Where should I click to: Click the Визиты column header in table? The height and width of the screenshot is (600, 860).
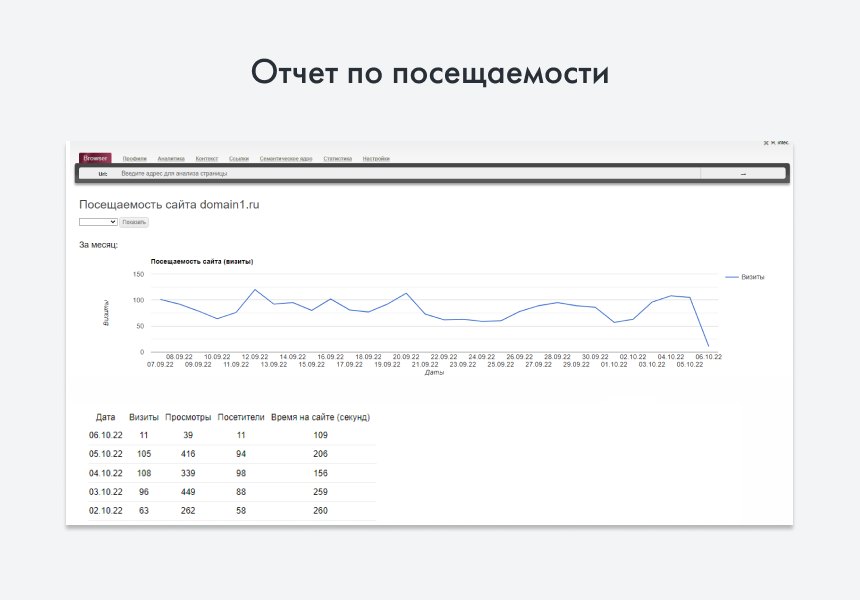pyautogui.click(x=144, y=417)
